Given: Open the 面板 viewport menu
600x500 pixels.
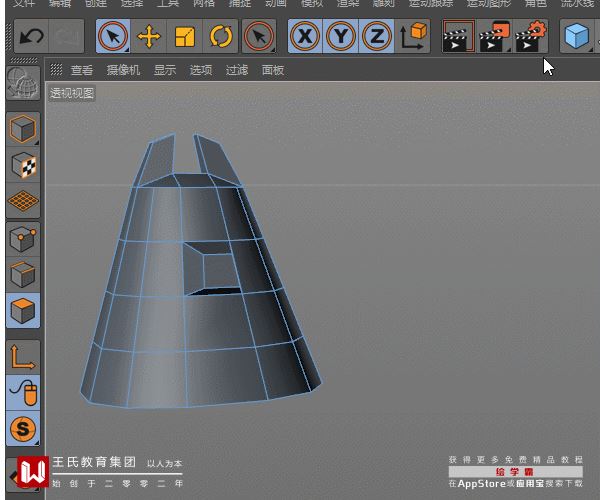Looking at the screenshot, I should pos(273,70).
